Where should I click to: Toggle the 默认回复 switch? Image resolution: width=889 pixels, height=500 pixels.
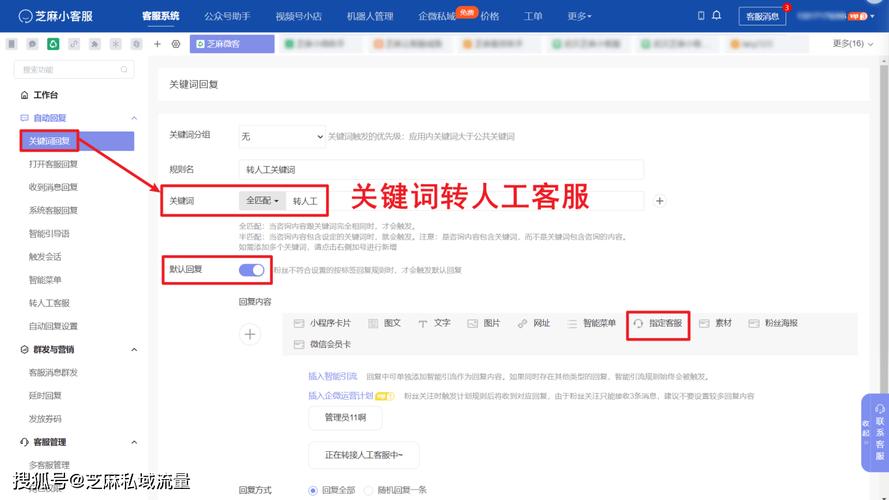(x=252, y=270)
